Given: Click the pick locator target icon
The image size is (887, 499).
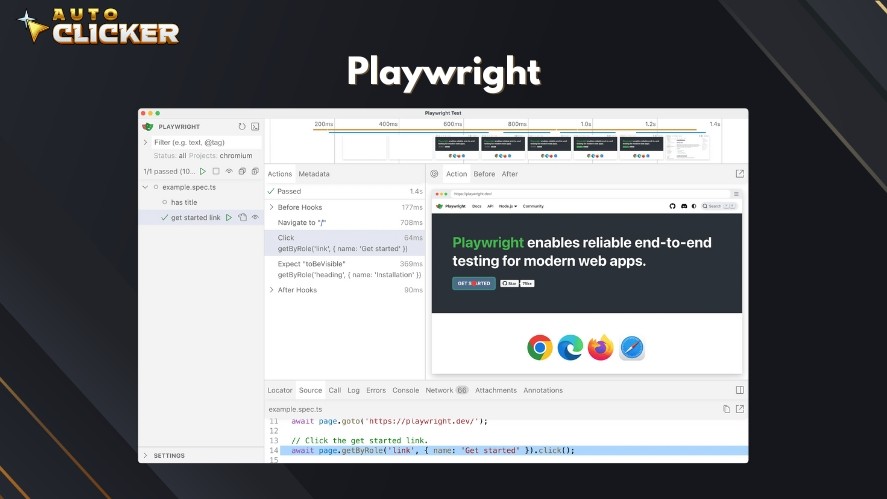Looking at the screenshot, I should (x=434, y=174).
